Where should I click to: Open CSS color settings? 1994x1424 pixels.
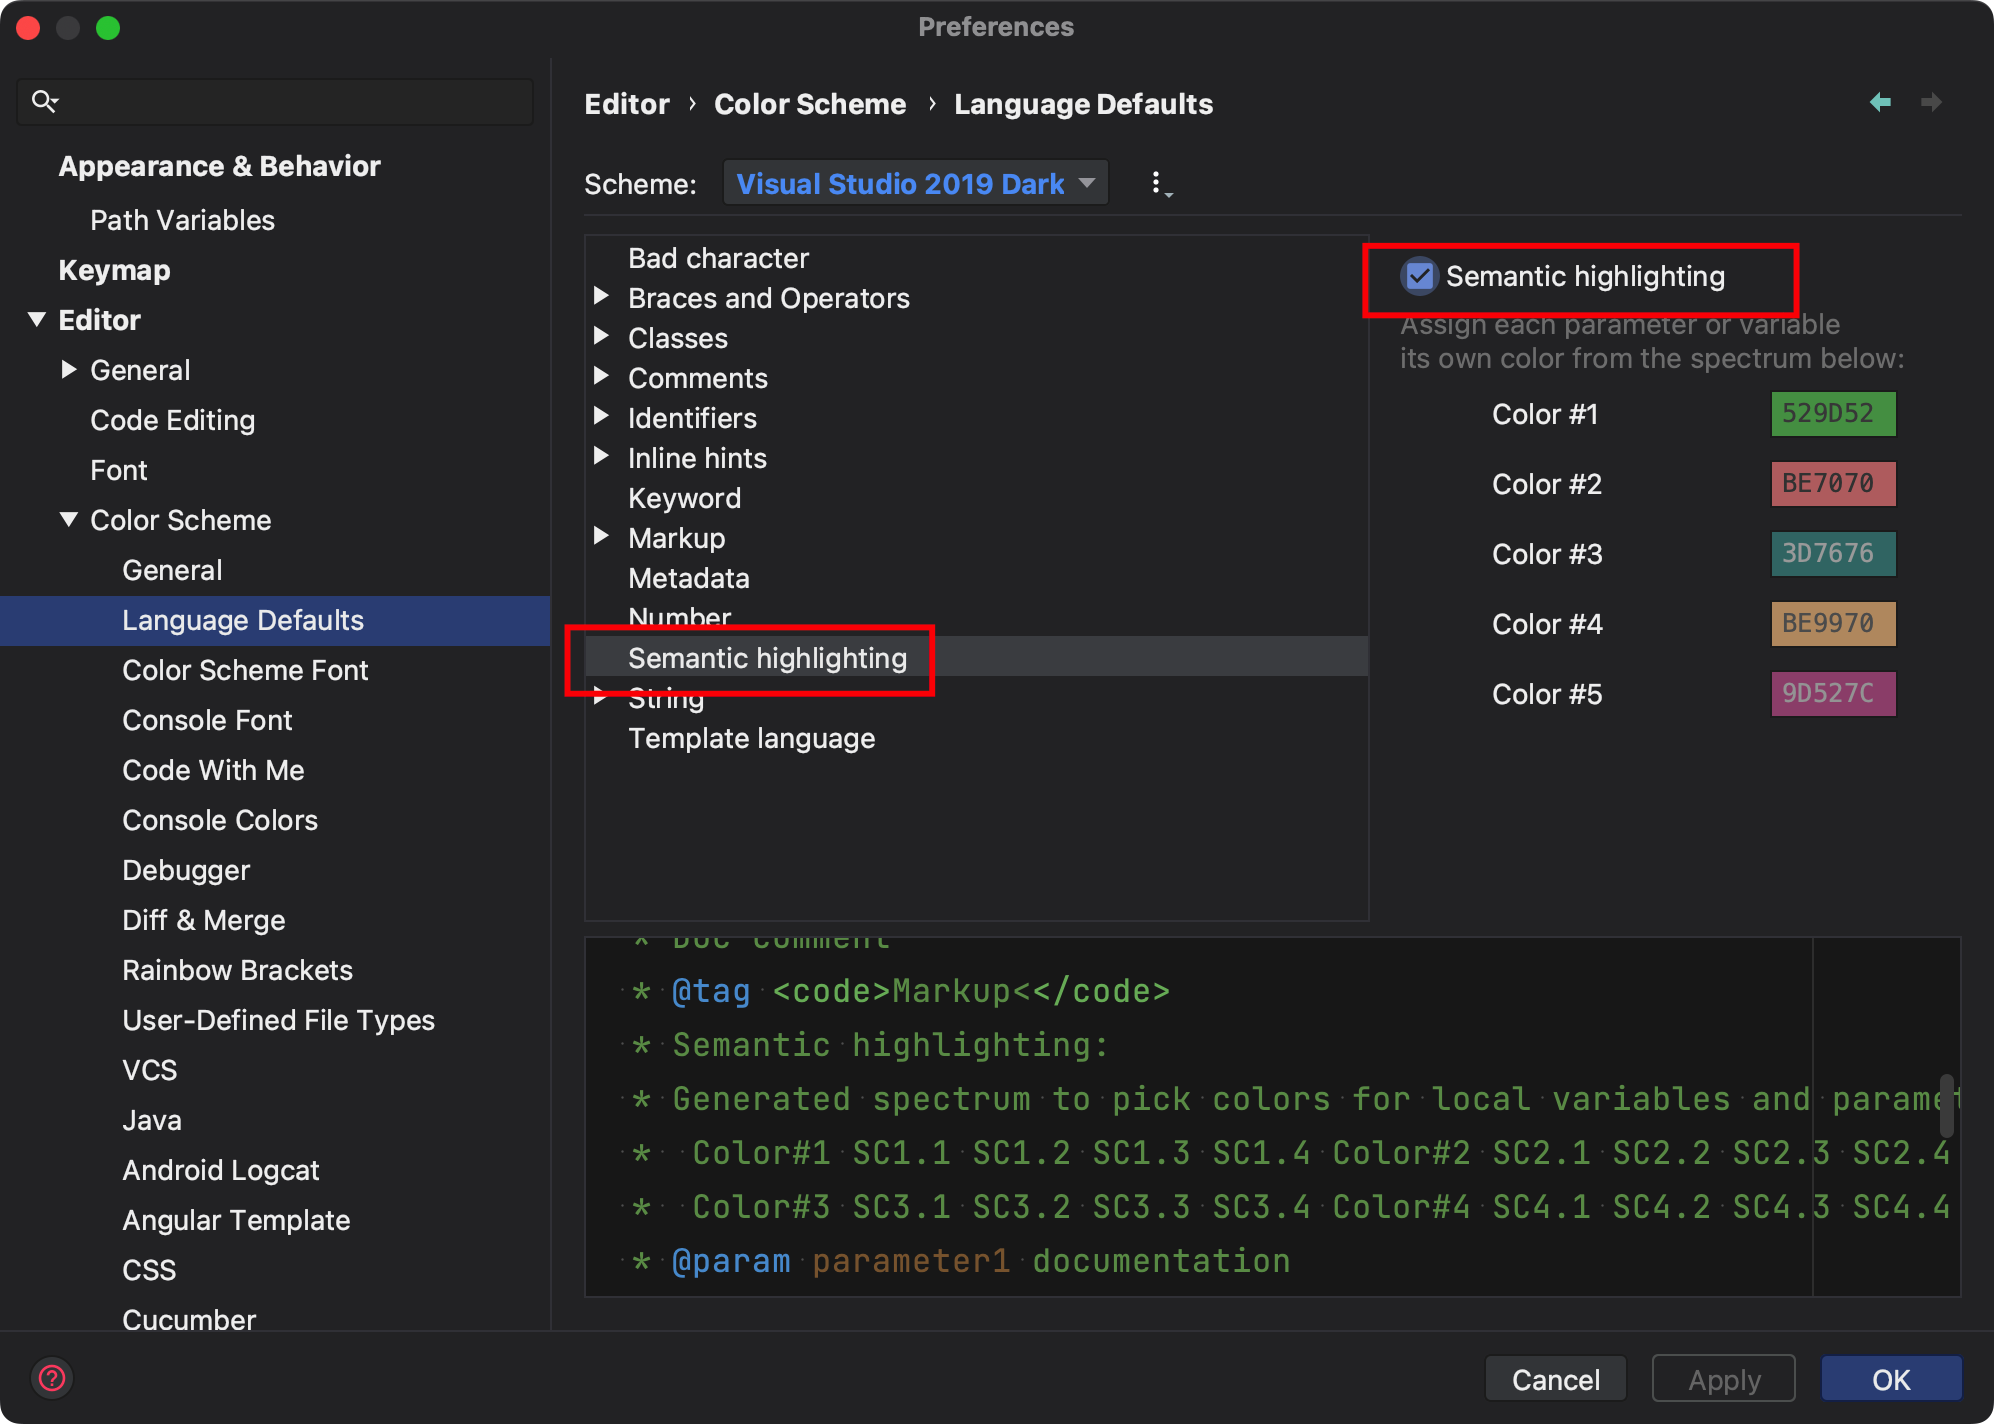point(149,1270)
